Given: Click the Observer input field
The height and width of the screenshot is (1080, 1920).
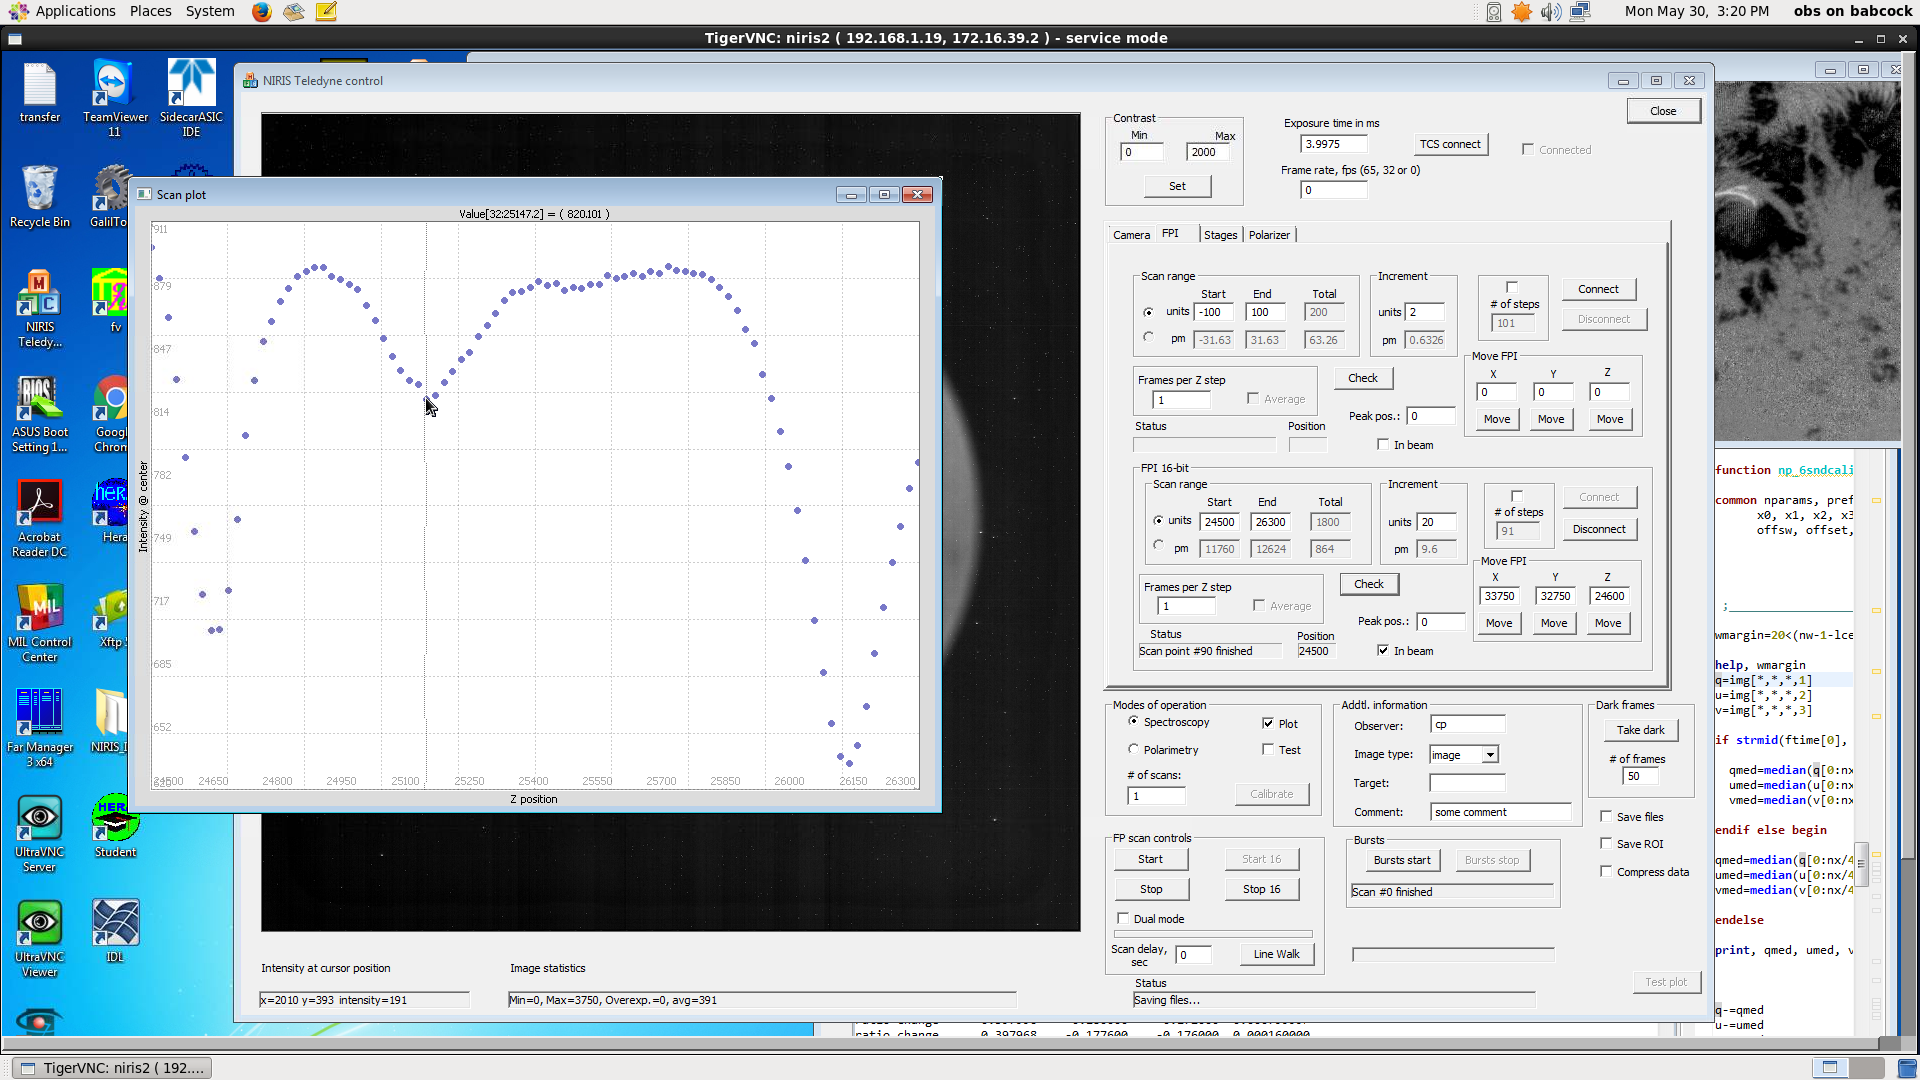Looking at the screenshot, I should click(1467, 725).
